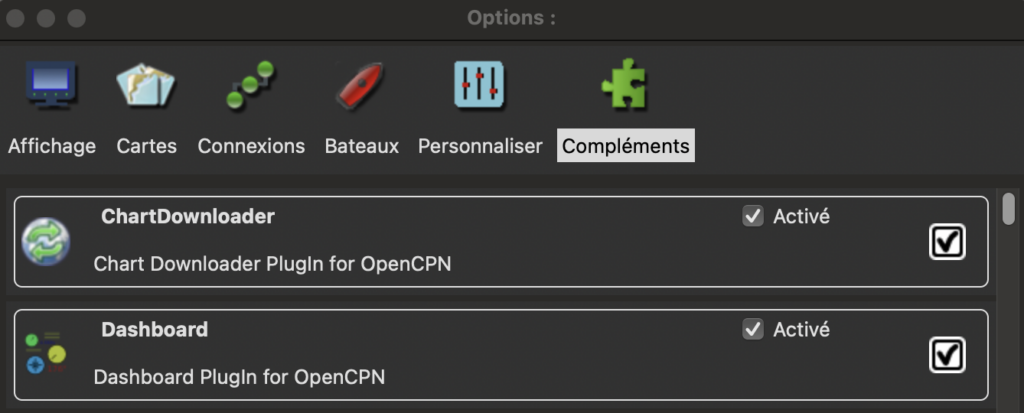Select the ChartDownloader plugin title
This screenshot has height=413, width=1024.
coord(187,216)
